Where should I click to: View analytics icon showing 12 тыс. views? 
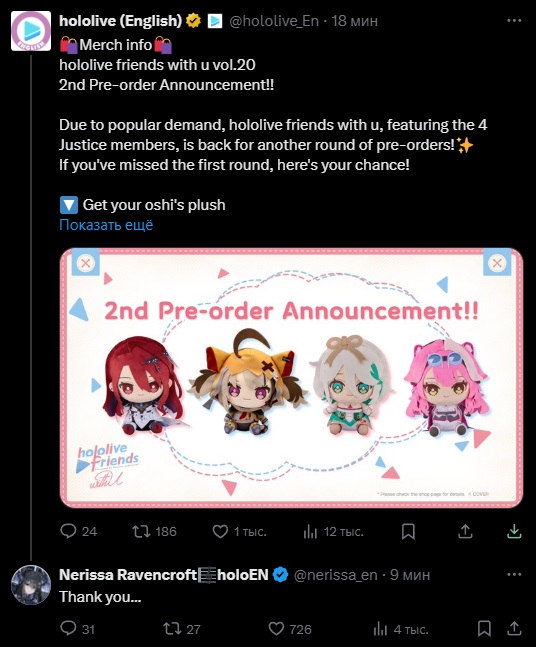(x=310, y=531)
